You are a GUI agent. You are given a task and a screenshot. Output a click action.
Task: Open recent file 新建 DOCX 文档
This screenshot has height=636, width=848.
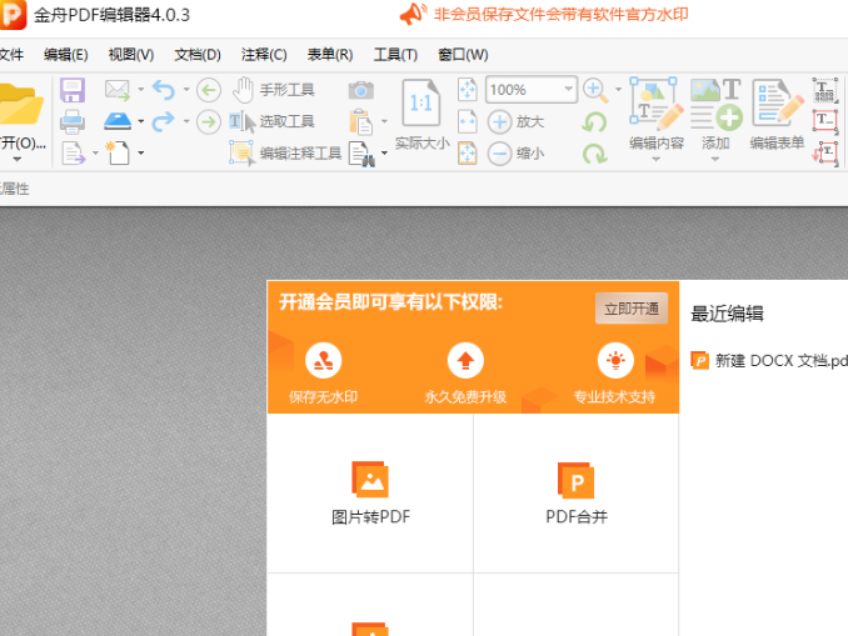770,361
